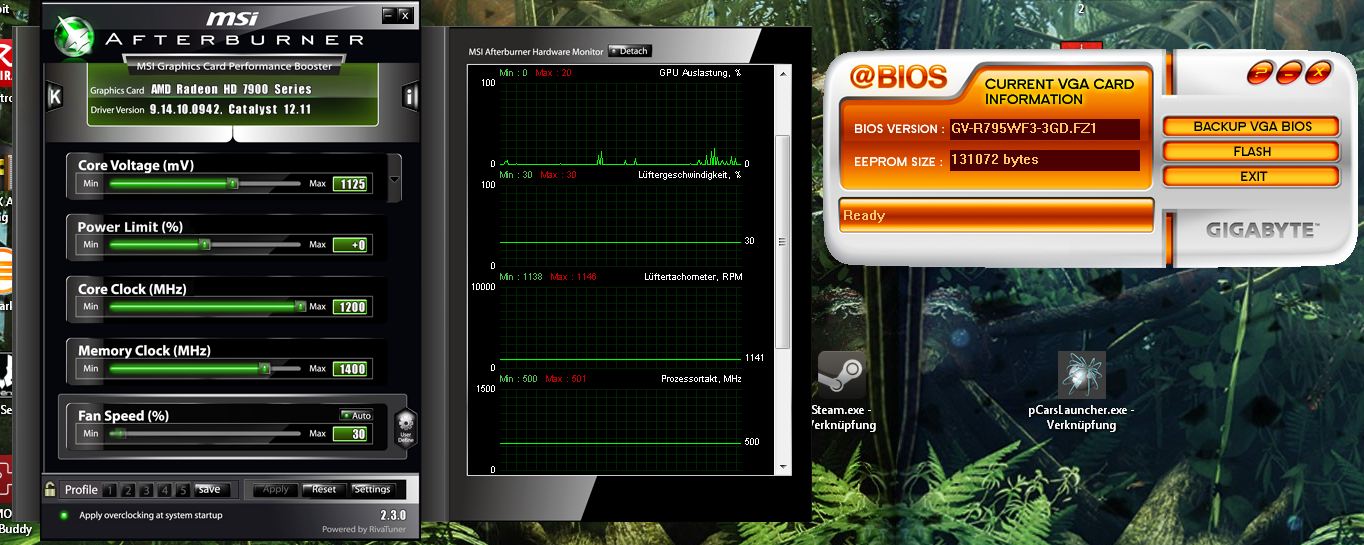Select profile slot 5

coord(182,490)
